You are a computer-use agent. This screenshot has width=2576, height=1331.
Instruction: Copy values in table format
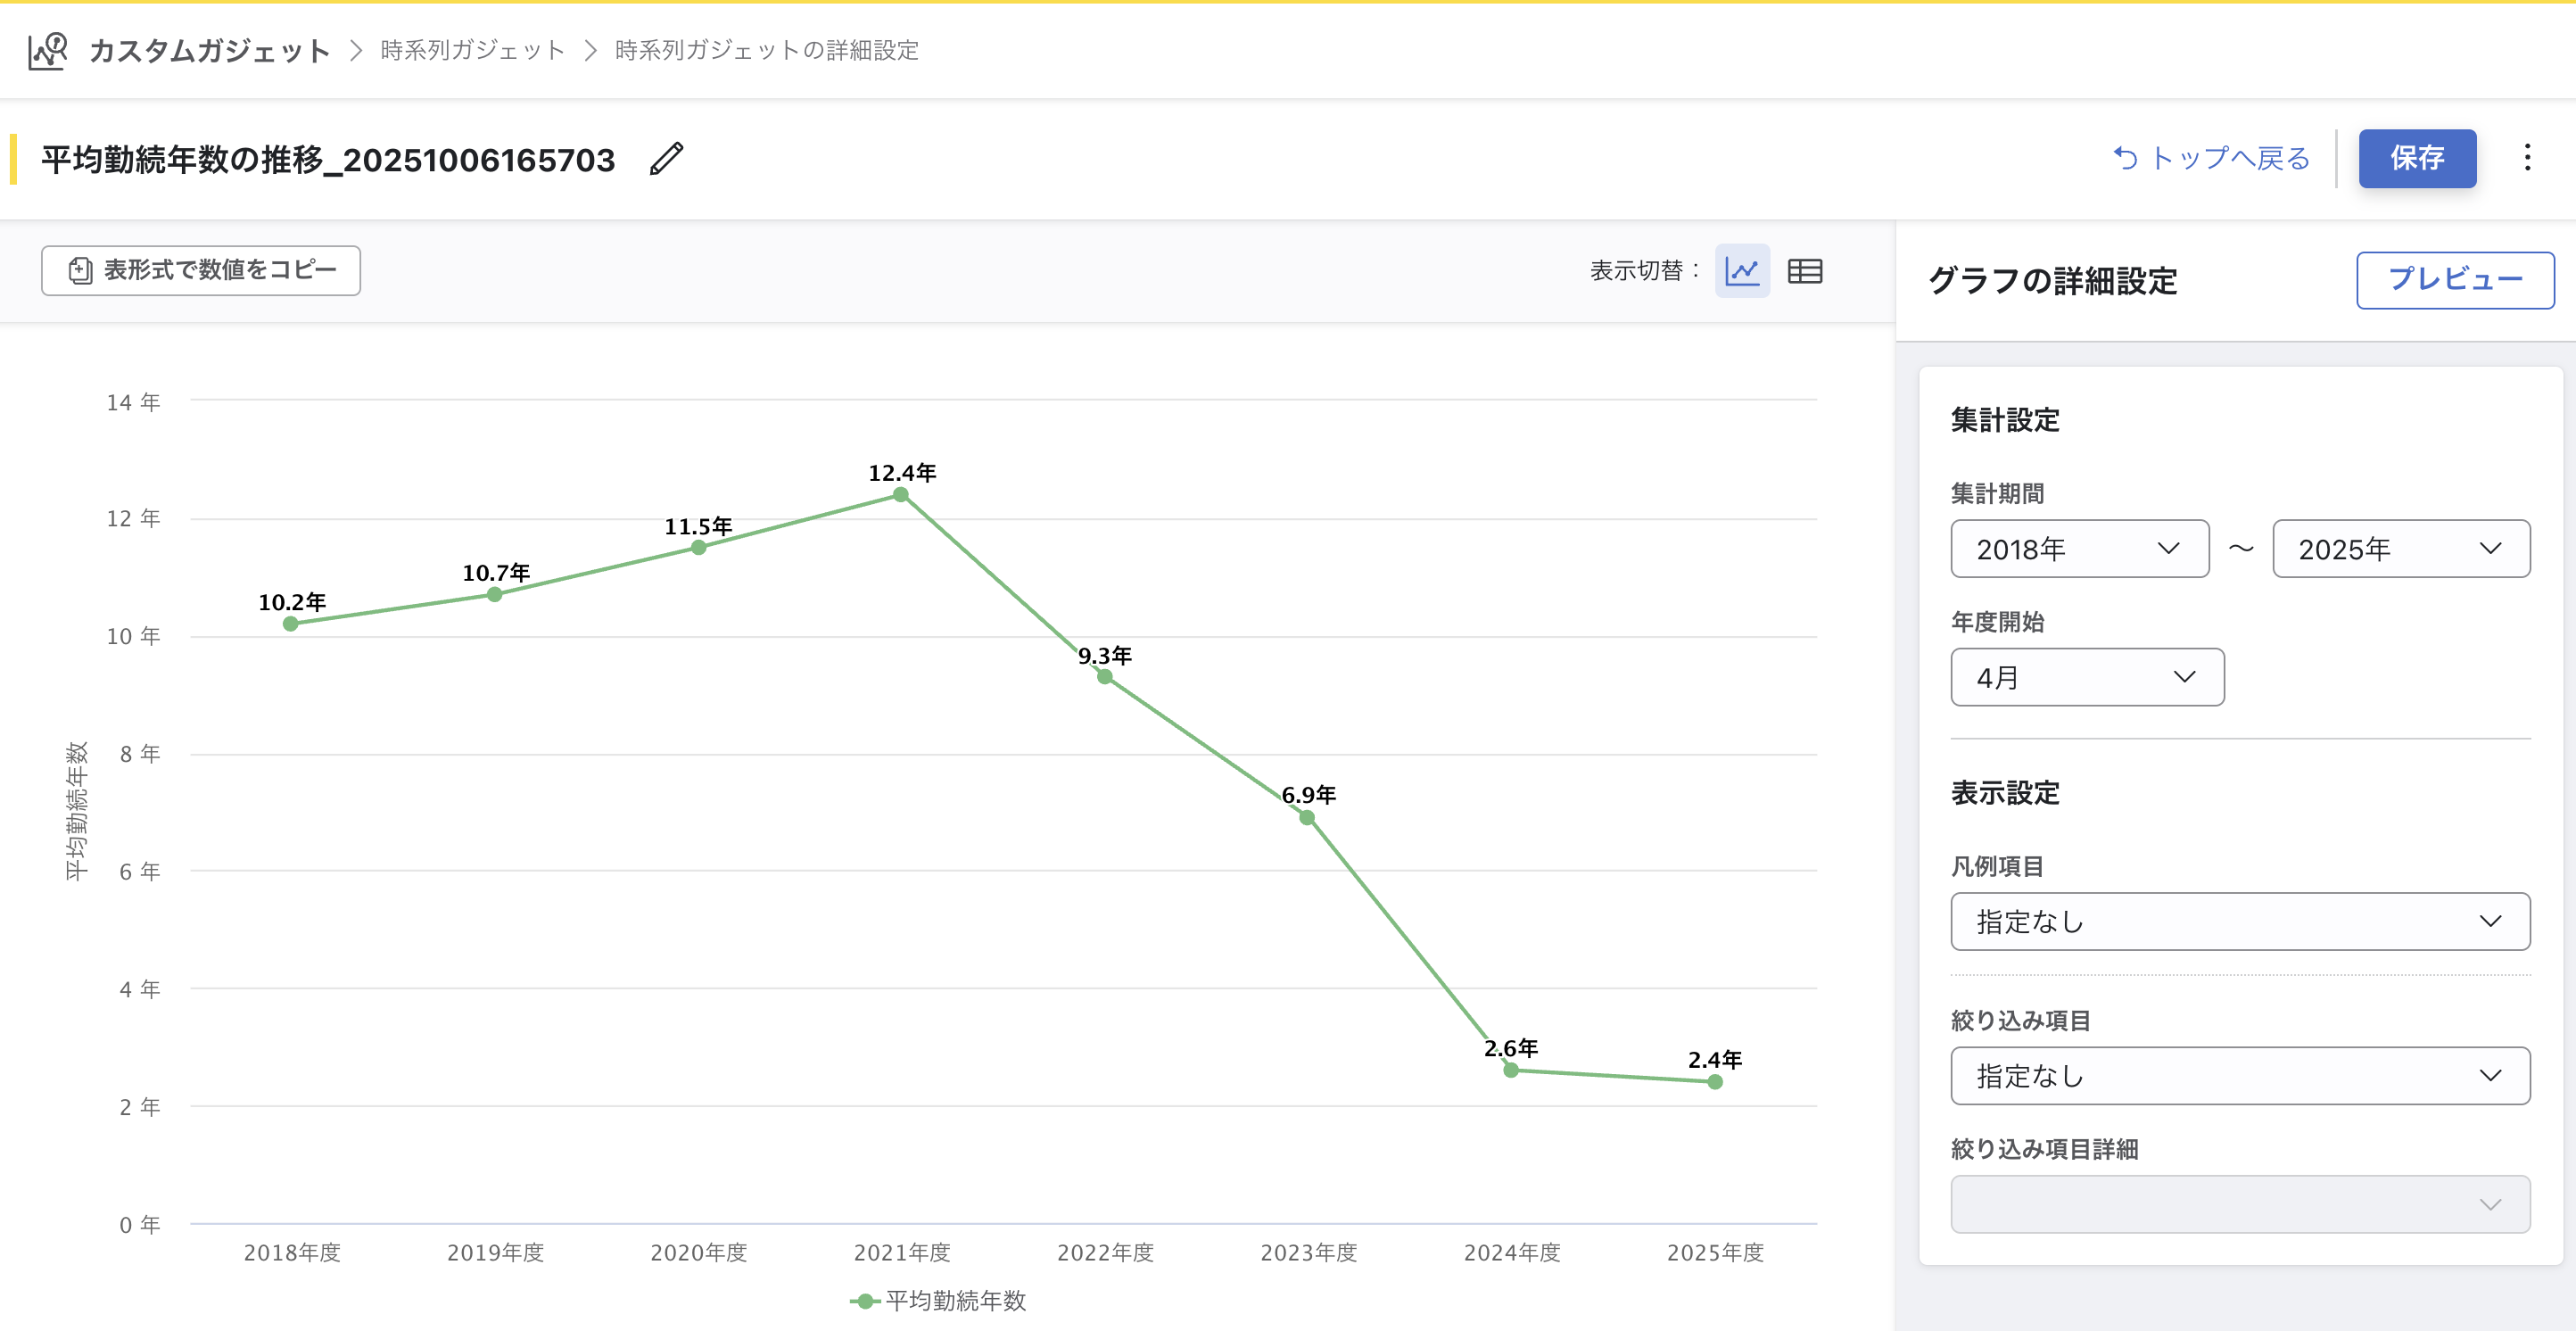point(201,270)
